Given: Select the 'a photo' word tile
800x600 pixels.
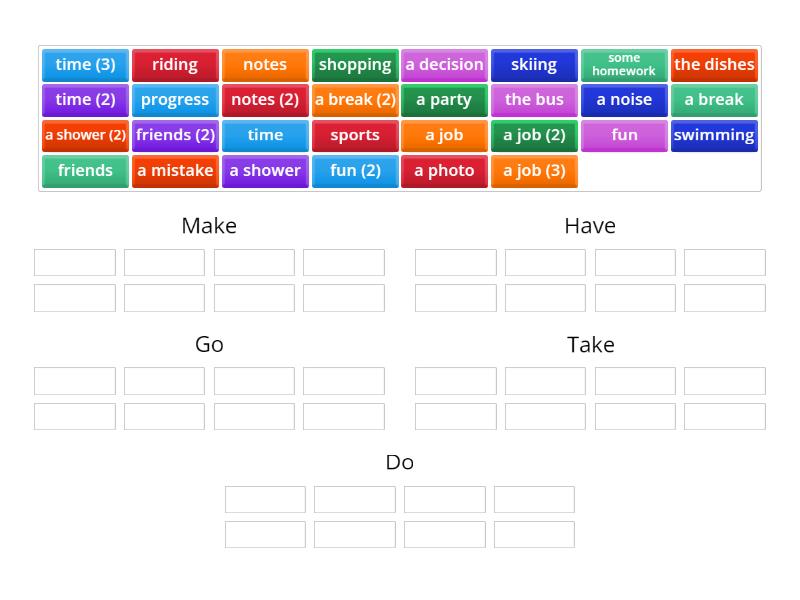Looking at the screenshot, I should [x=445, y=170].
